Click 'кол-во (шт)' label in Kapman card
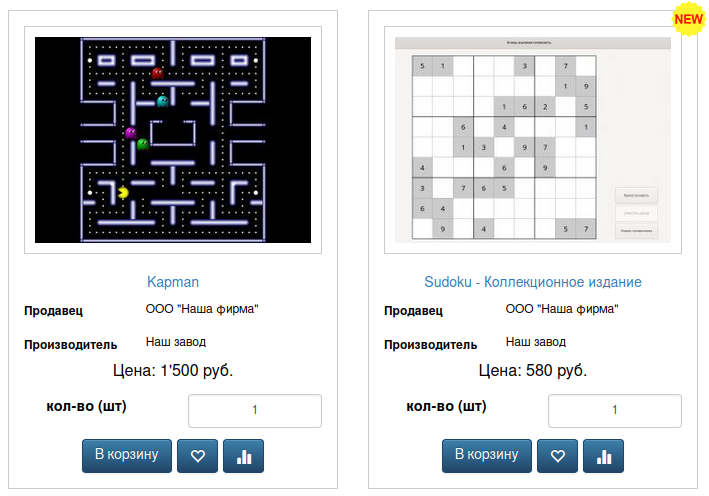709x496 pixels. (x=86, y=406)
